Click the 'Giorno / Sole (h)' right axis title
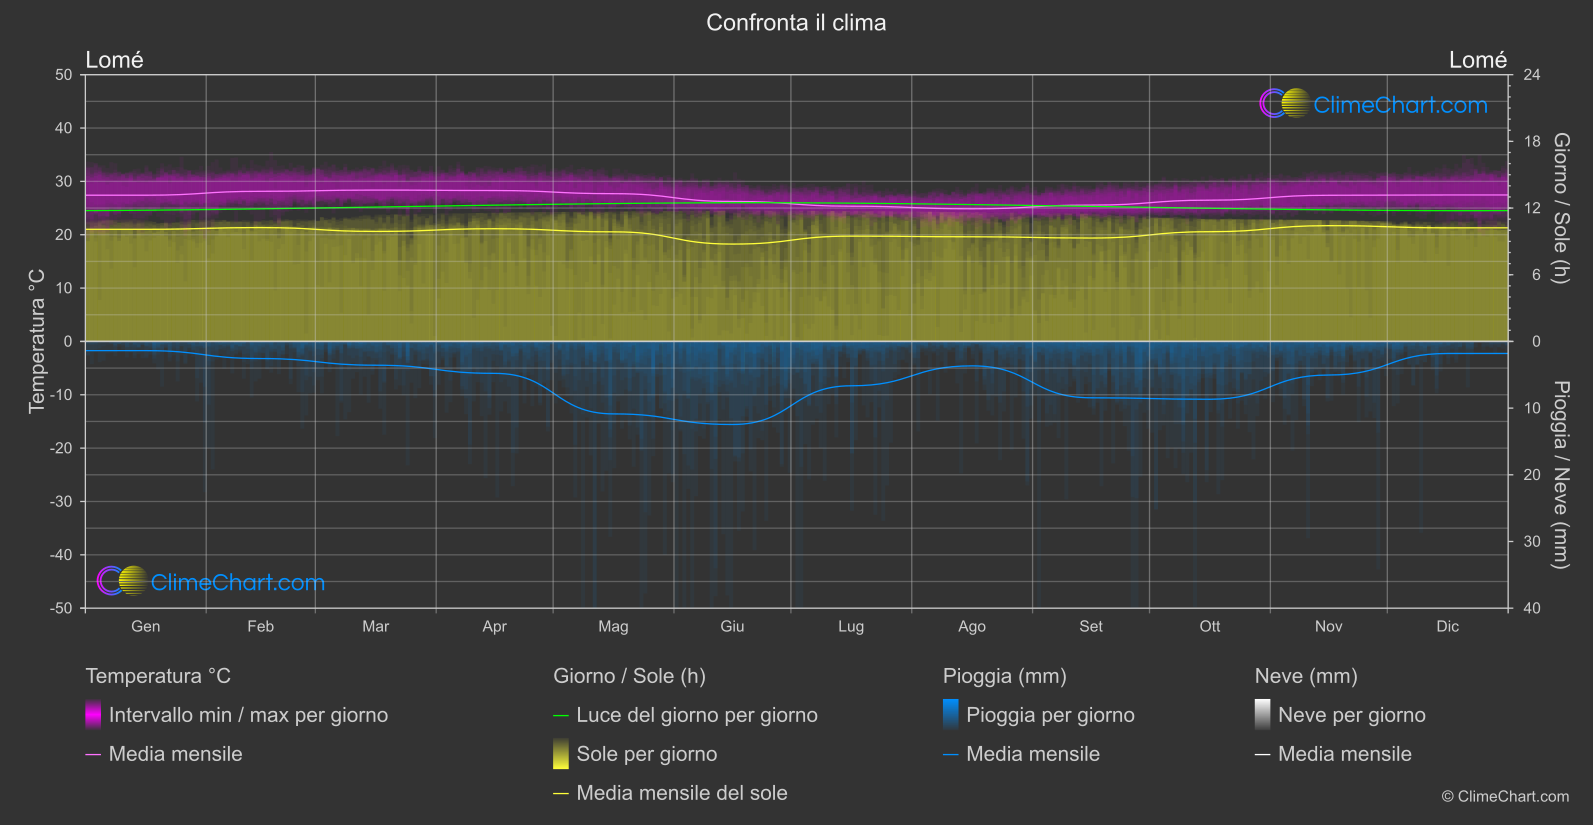Image resolution: width=1593 pixels, height=825 pixels. pos(1560,208)
